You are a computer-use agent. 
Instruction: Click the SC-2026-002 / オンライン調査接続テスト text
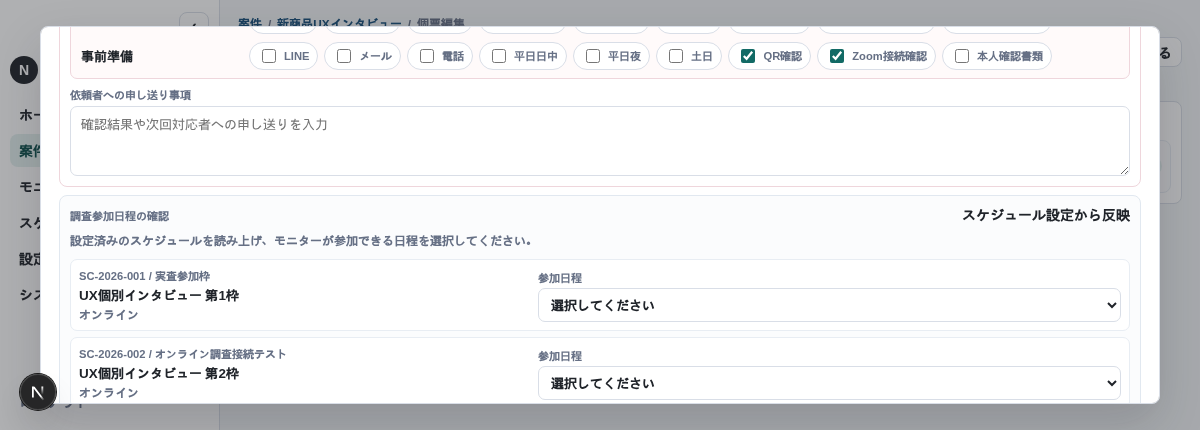click(x=183, y=354)
